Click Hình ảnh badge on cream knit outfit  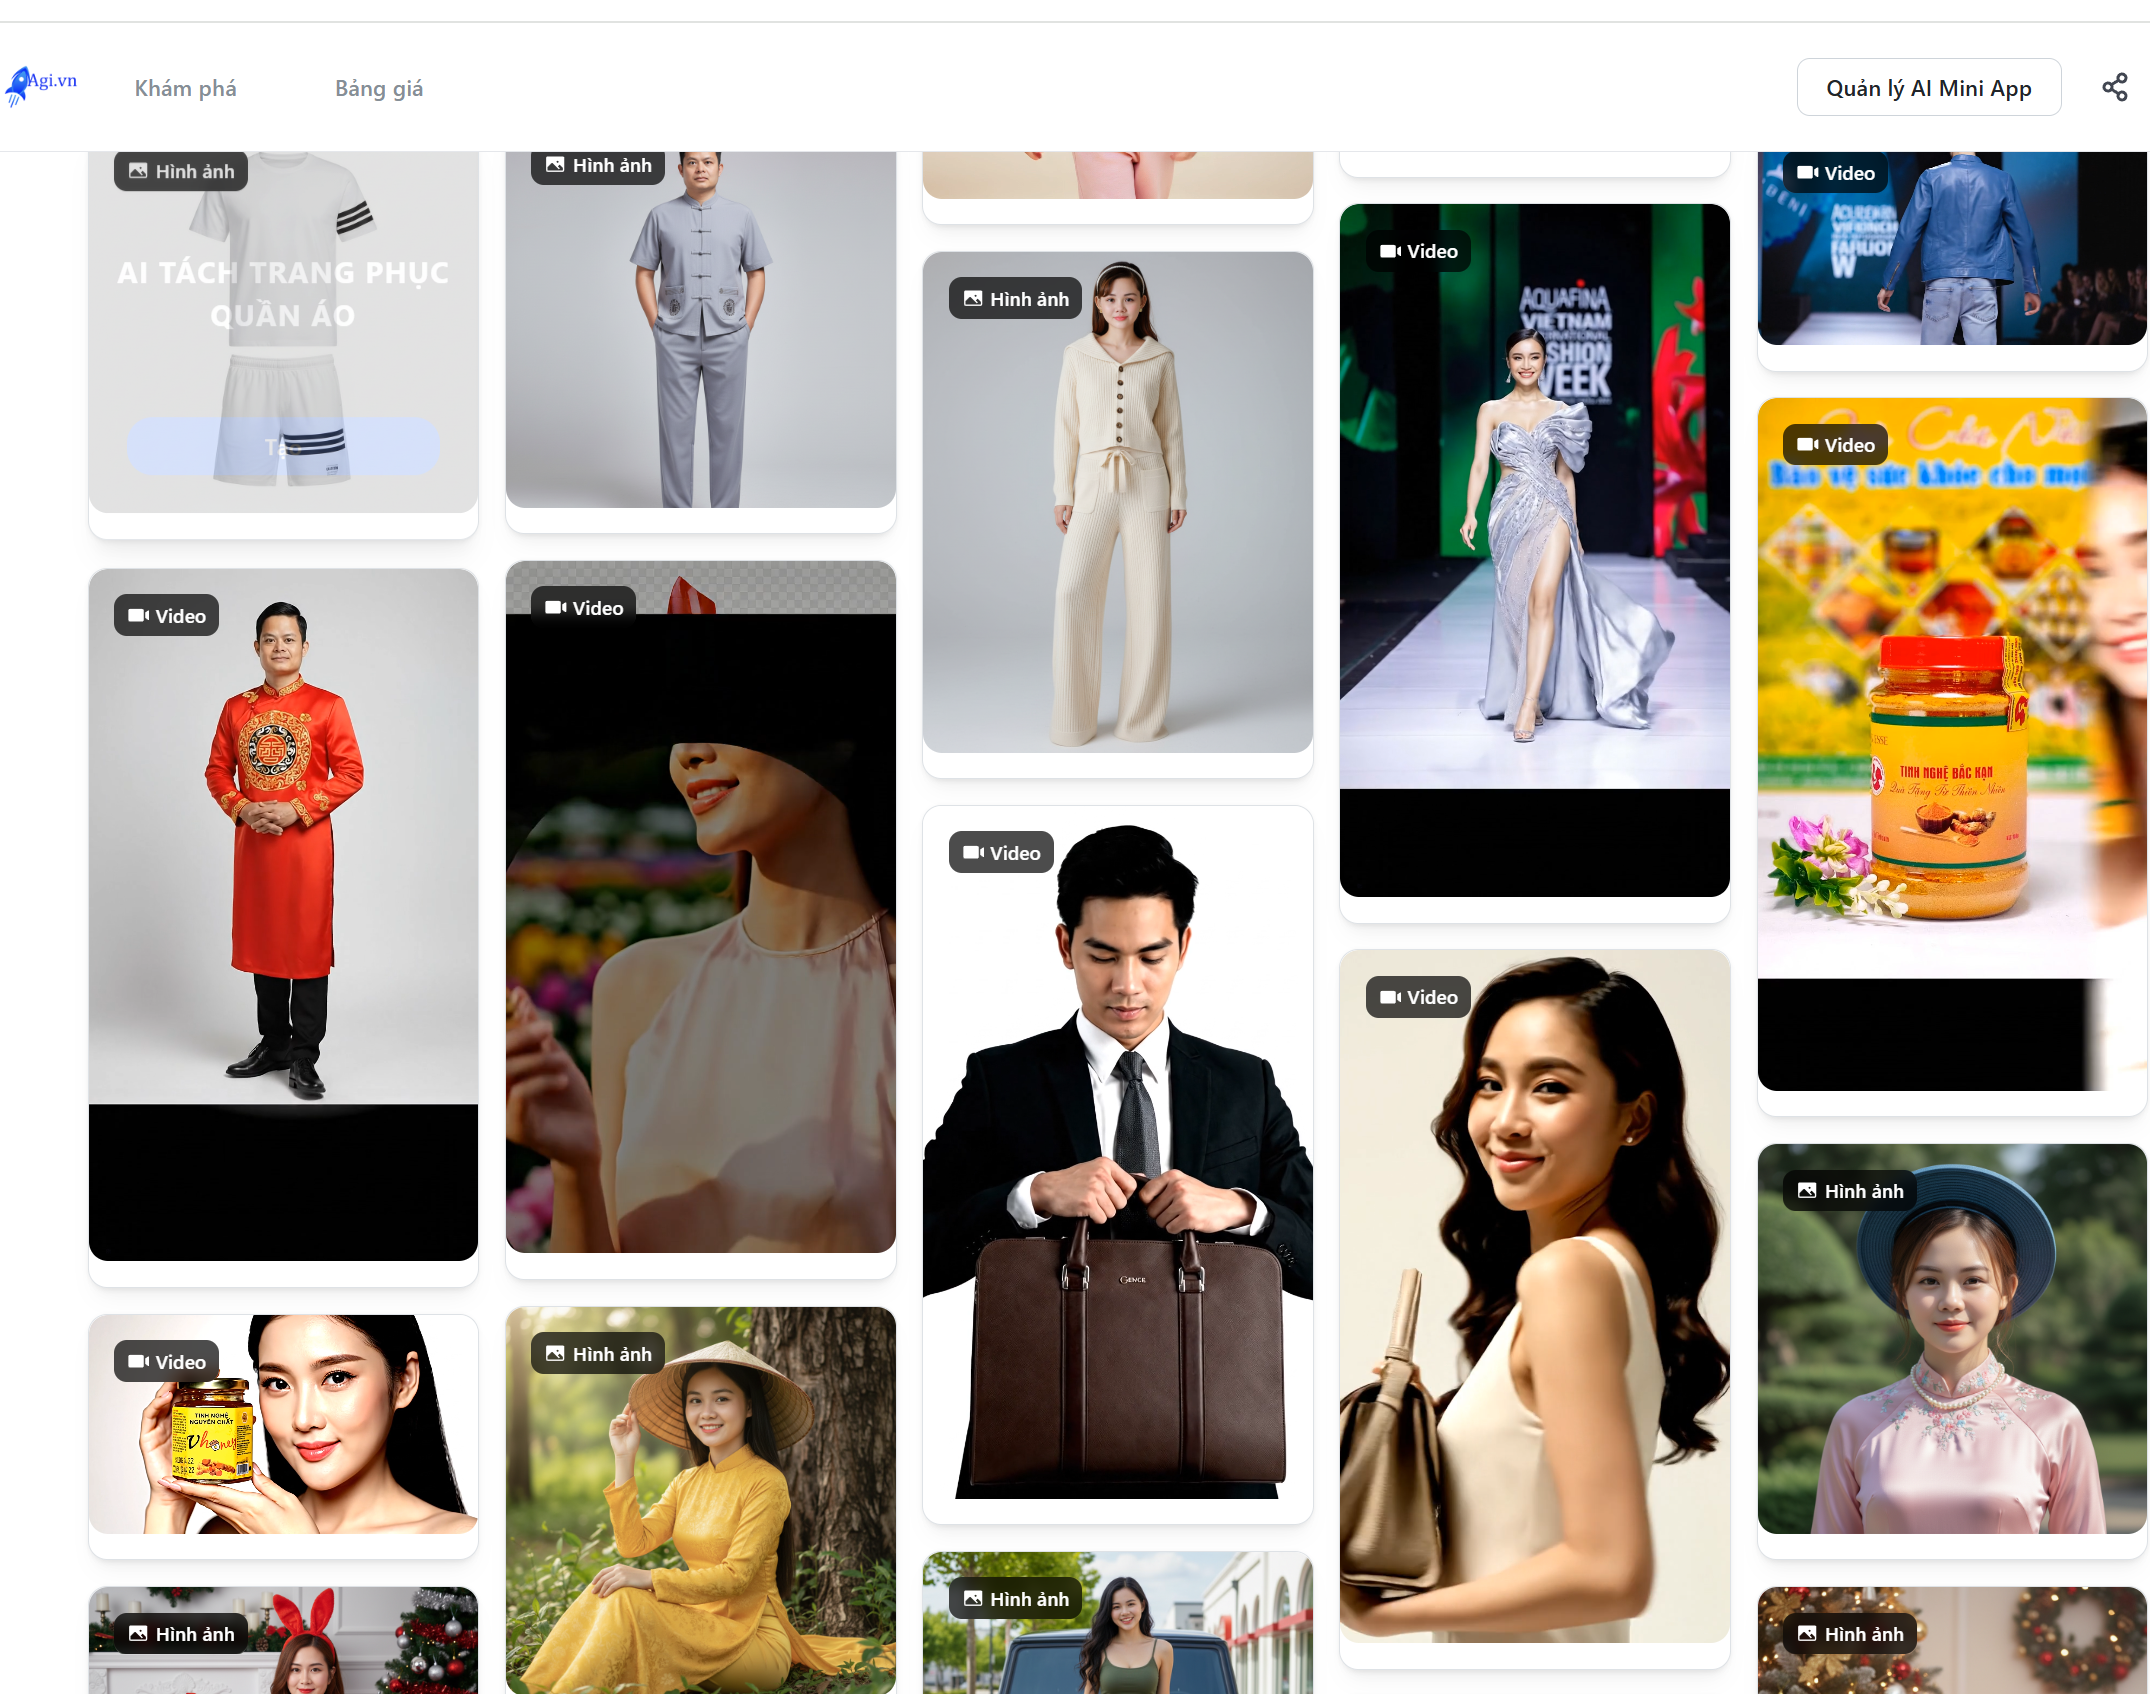point(1015,299)
